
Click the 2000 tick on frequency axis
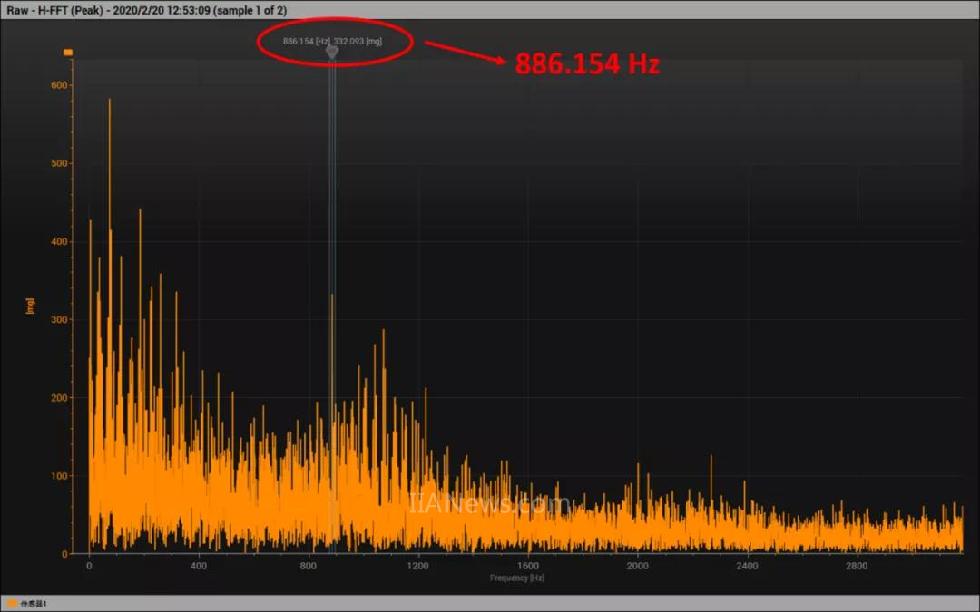(x=637, y=566)
